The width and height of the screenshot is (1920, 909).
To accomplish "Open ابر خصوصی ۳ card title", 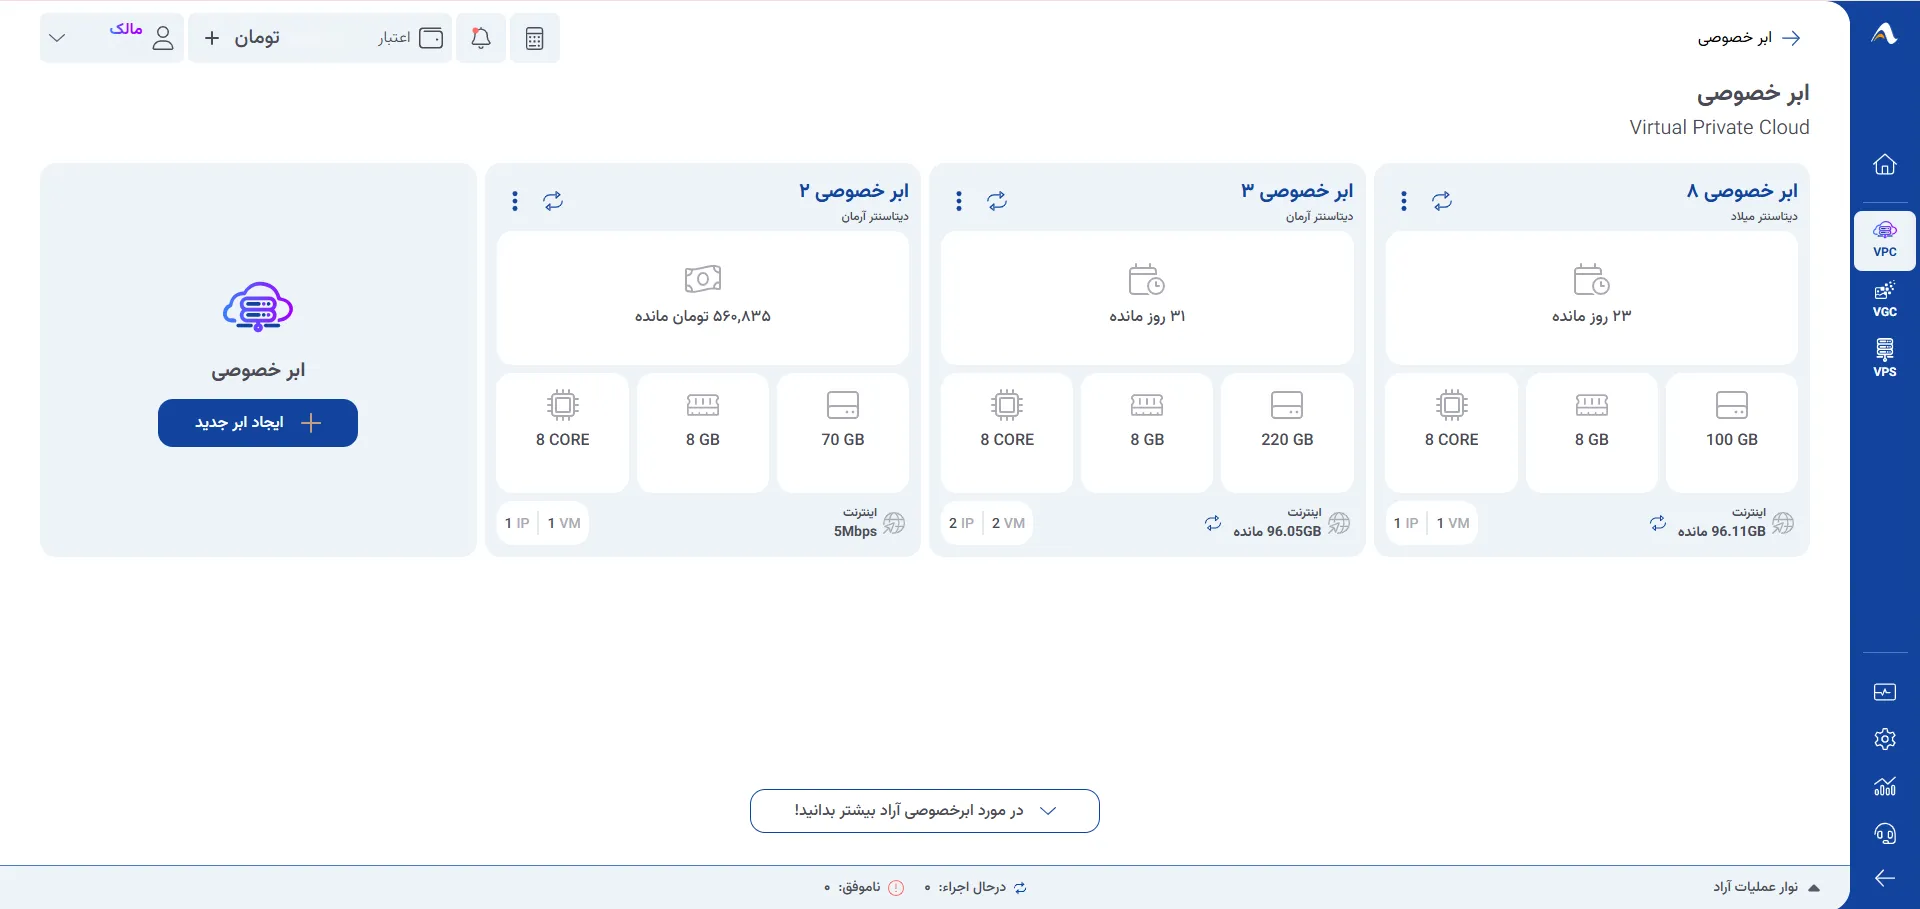I will [x=1297, y=191].
